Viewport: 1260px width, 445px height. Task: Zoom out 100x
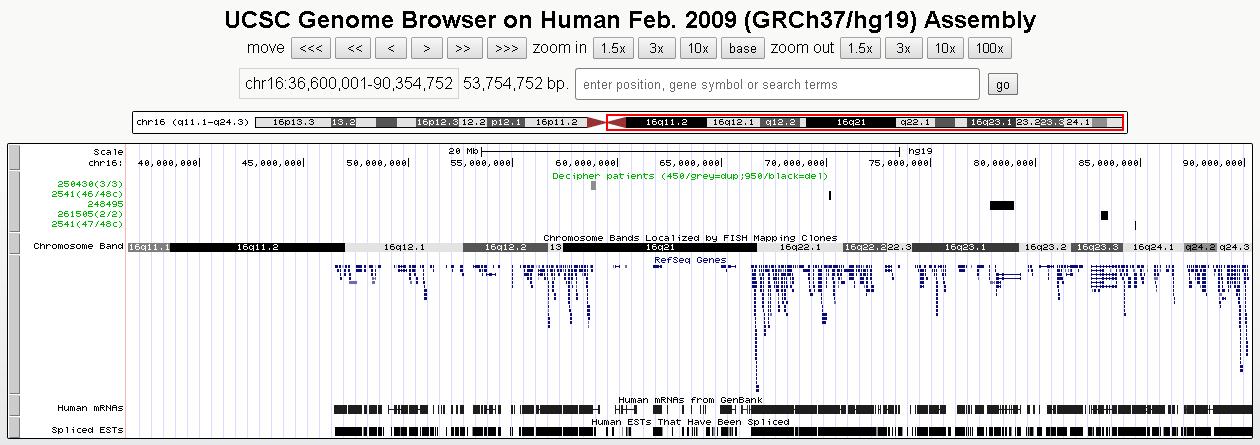989,48
